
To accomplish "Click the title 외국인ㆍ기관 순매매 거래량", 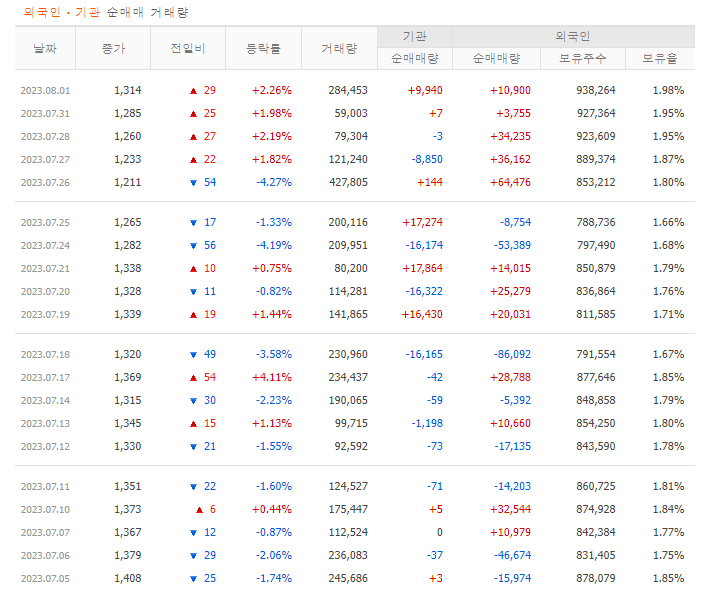I will (106, 12).
